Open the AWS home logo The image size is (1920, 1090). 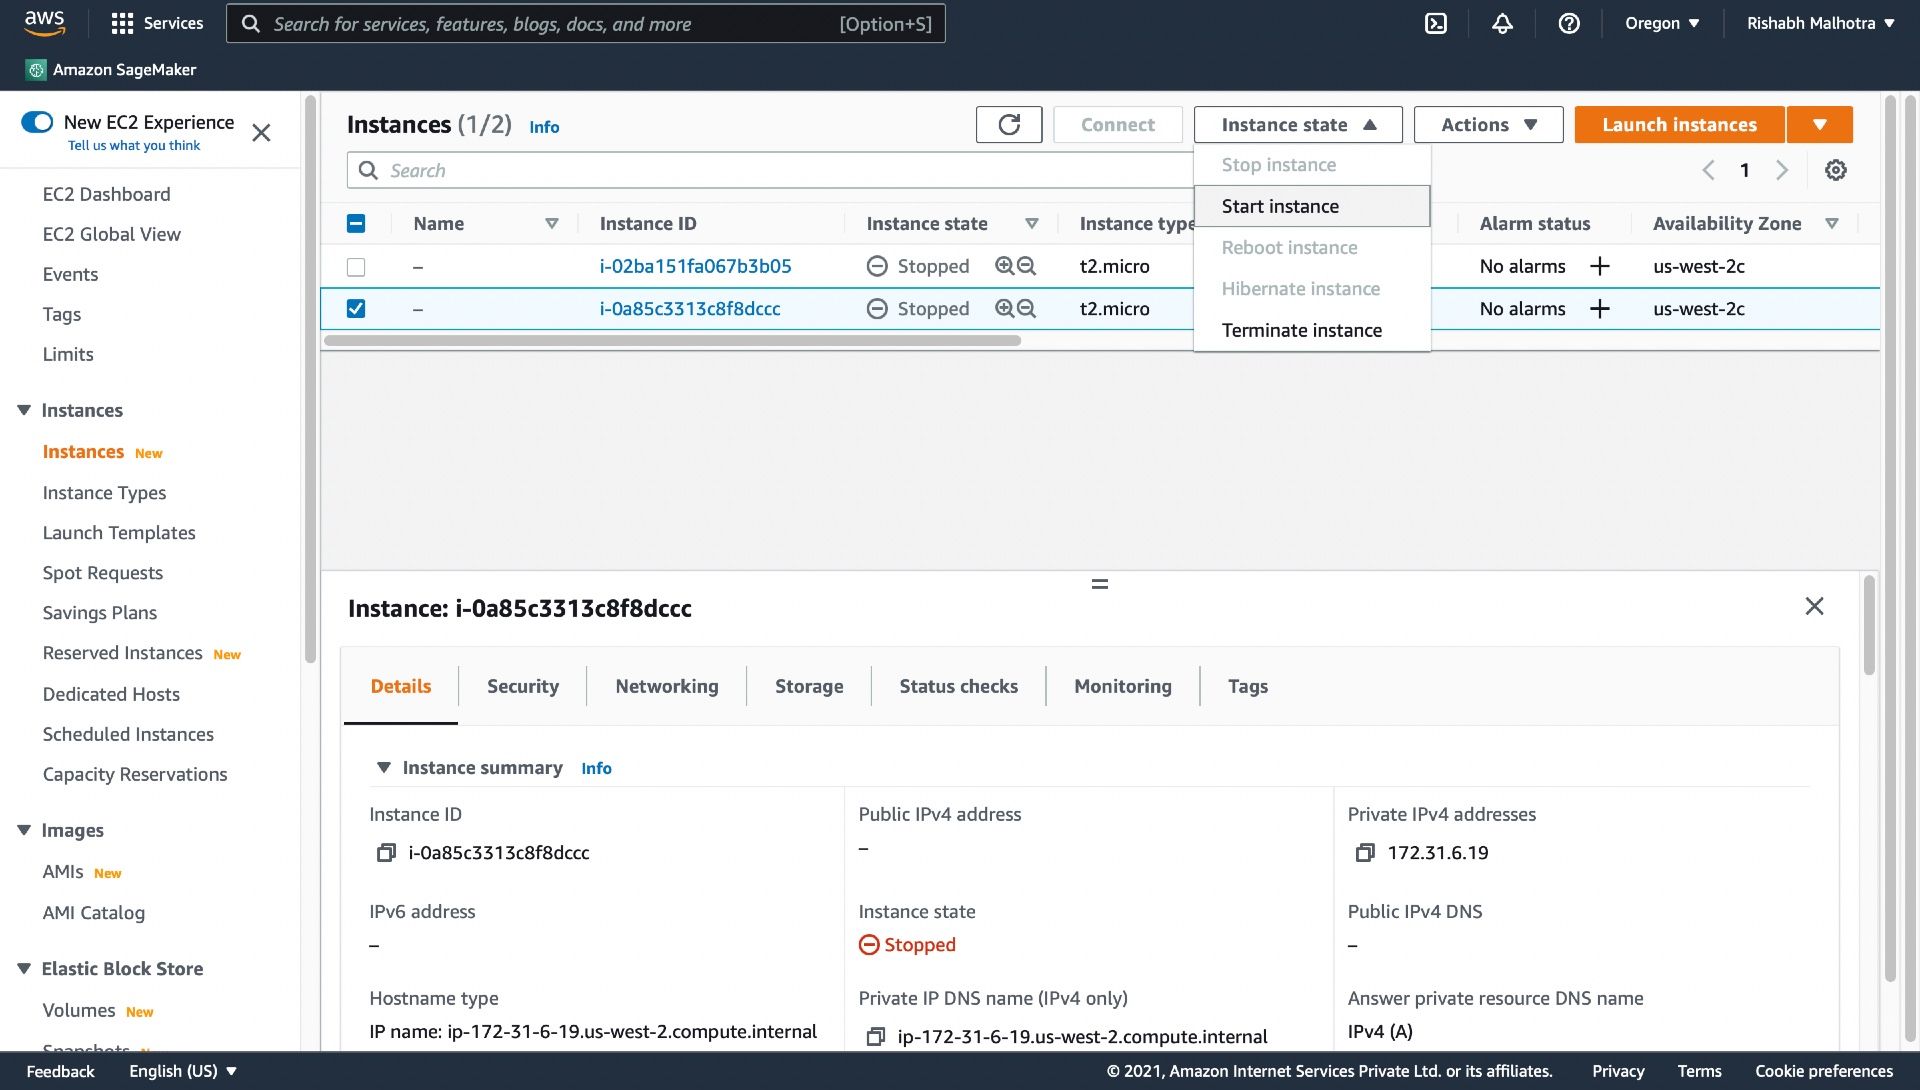44,23
